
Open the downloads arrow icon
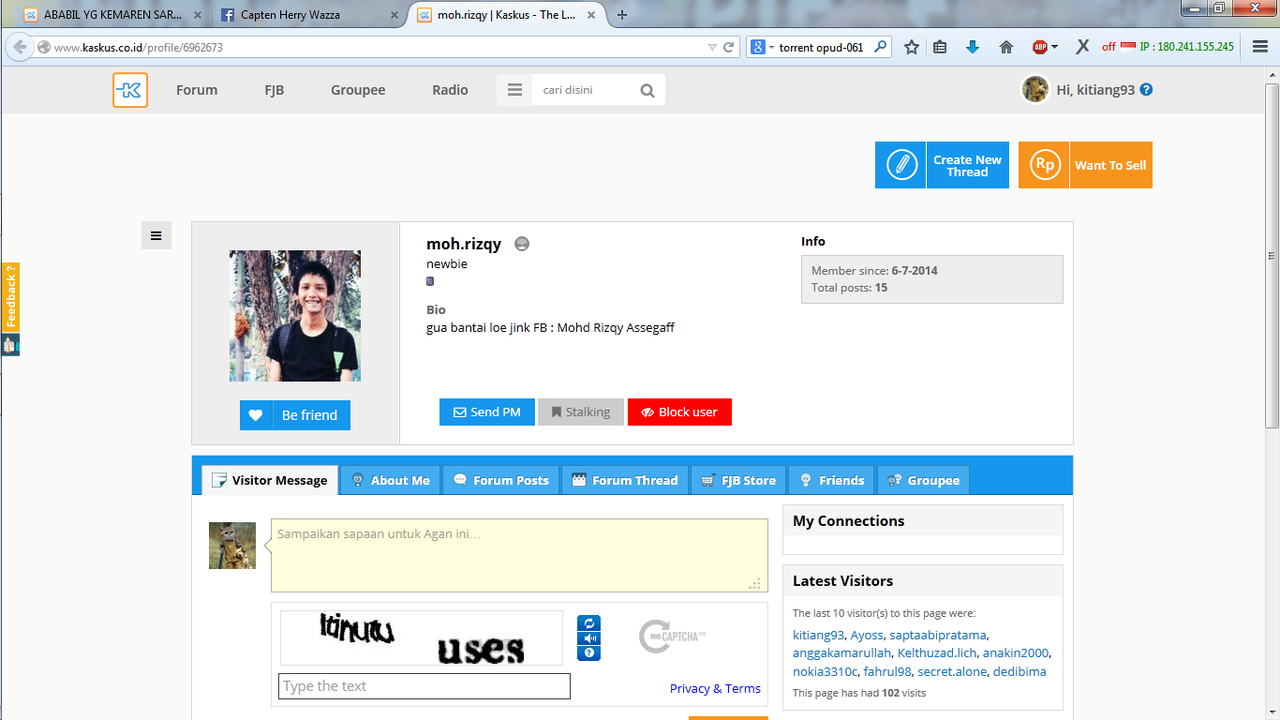coord(972,47)
